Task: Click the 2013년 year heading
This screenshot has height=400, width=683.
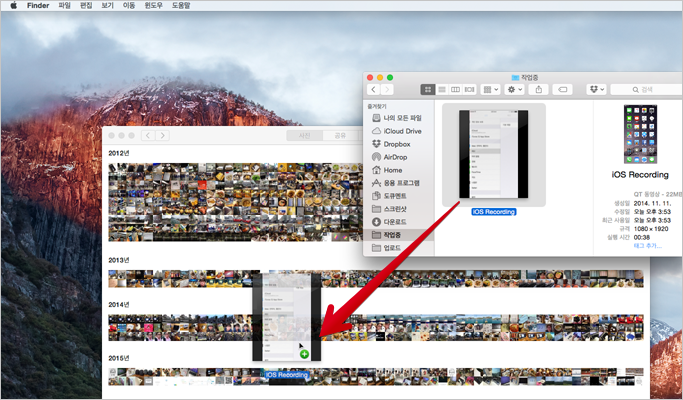Action: [119, 260]
